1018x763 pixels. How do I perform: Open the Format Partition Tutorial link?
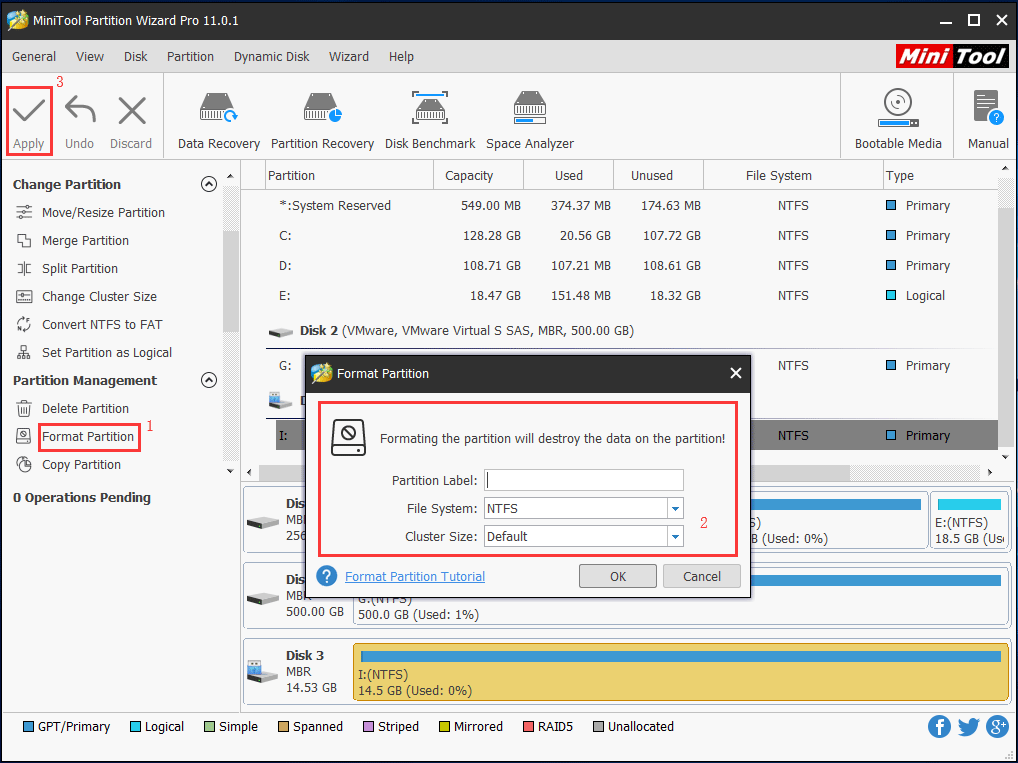pyautogui.click(x=415, y=576)
